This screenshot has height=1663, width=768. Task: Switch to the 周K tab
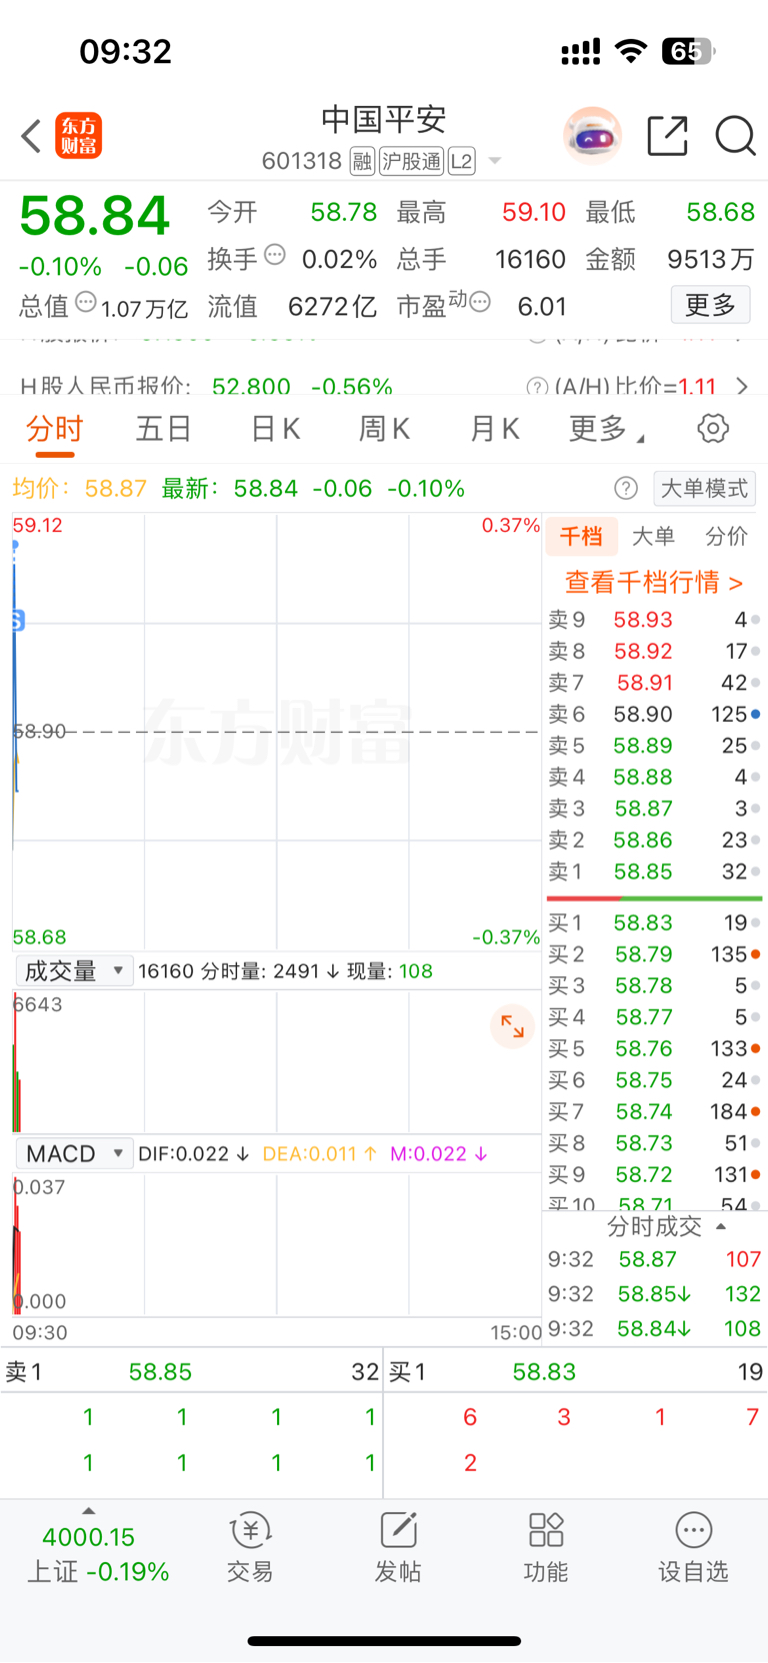pyautogui.click(x=384, y=429)
